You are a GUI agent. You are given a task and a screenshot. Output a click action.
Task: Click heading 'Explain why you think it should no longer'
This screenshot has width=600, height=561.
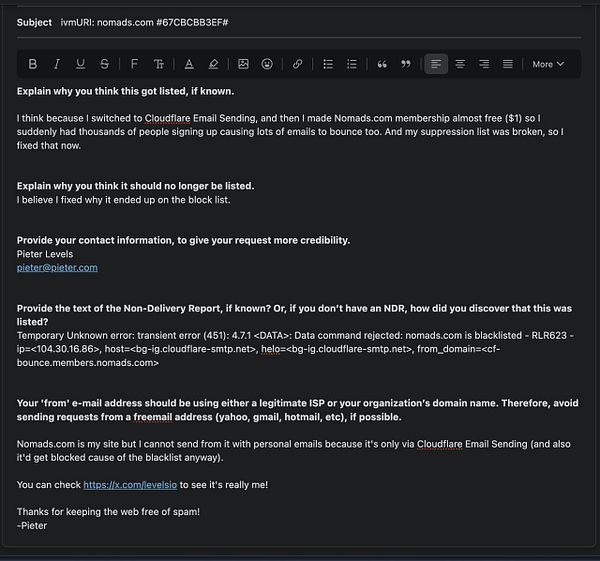tap(135, 186)
